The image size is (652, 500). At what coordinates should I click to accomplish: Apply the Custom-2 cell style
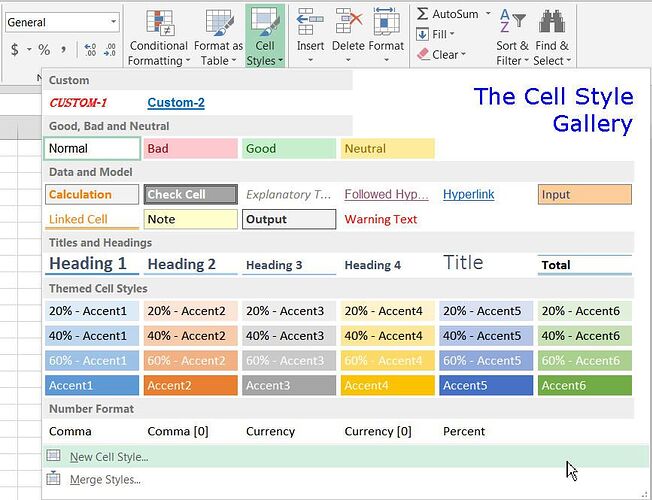click(176, 103)
